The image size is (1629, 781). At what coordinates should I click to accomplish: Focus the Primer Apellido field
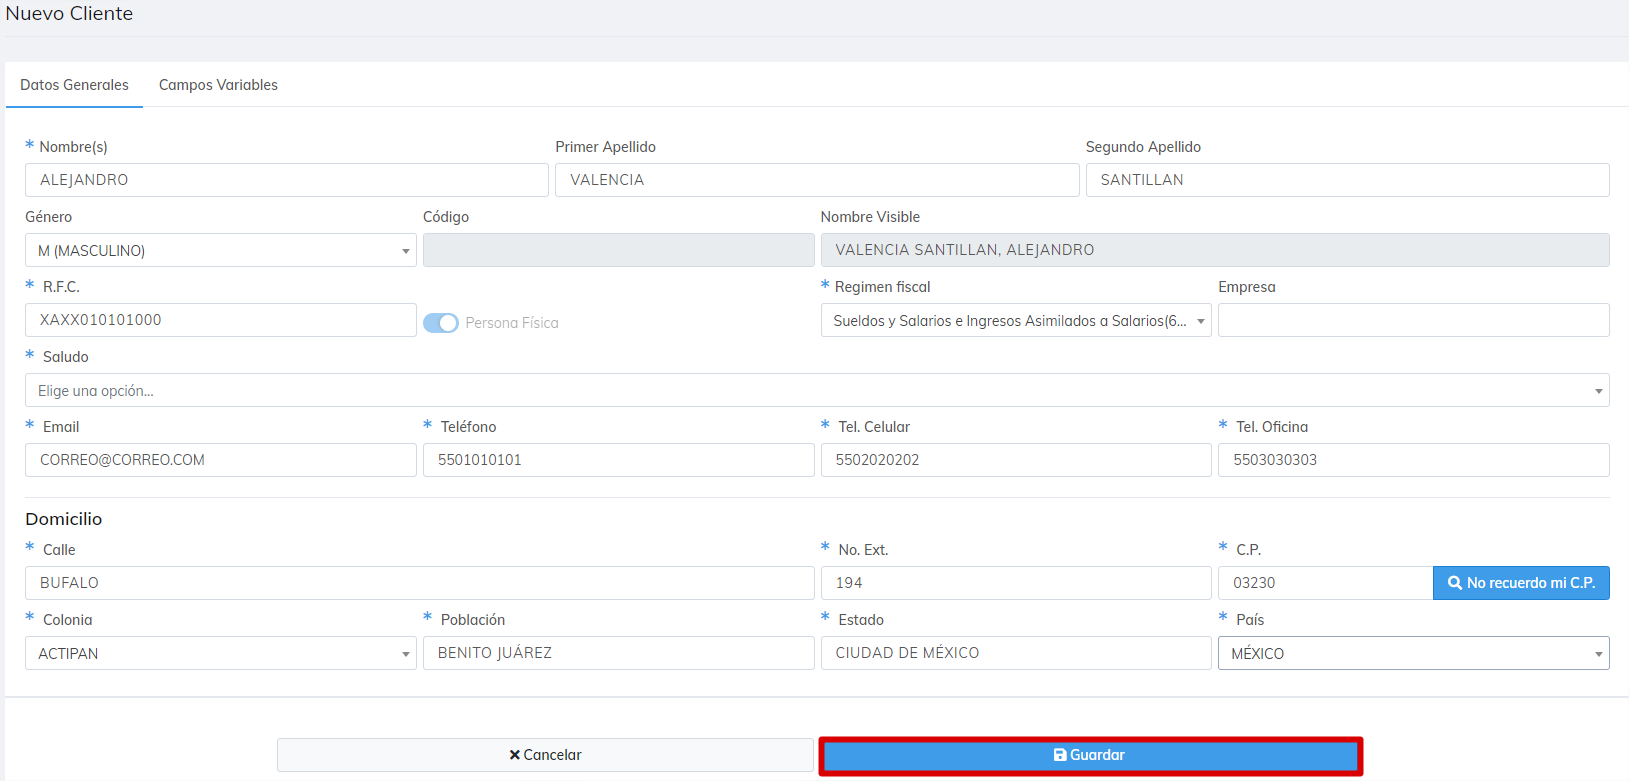pyautogui.click(x=816, y=180)
